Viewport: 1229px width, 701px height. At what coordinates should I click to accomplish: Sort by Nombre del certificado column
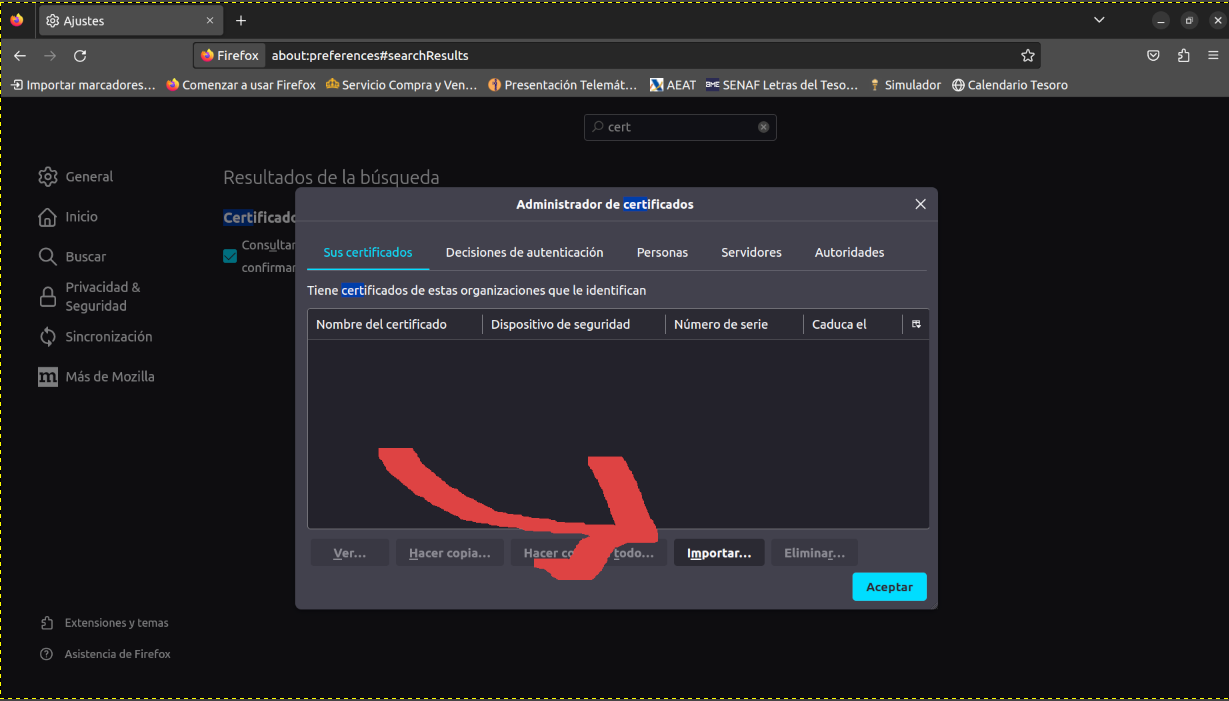[382, 324]
